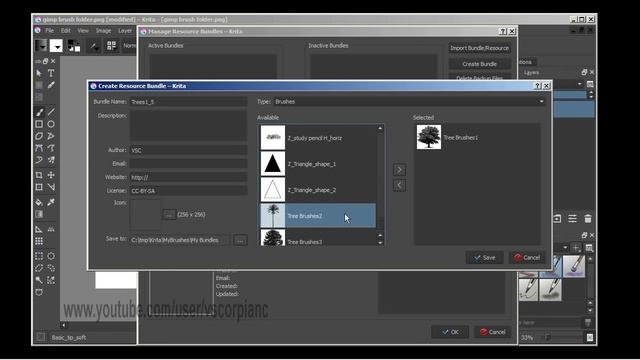
Task: Open the layer blending mode dropdown
Action: 569,84
